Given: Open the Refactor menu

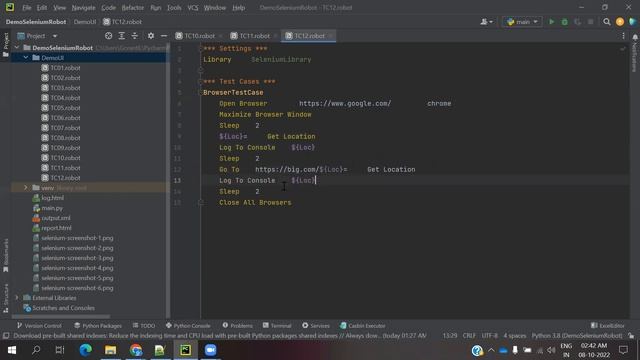Looking at the screenshot, I should point(133,8).
